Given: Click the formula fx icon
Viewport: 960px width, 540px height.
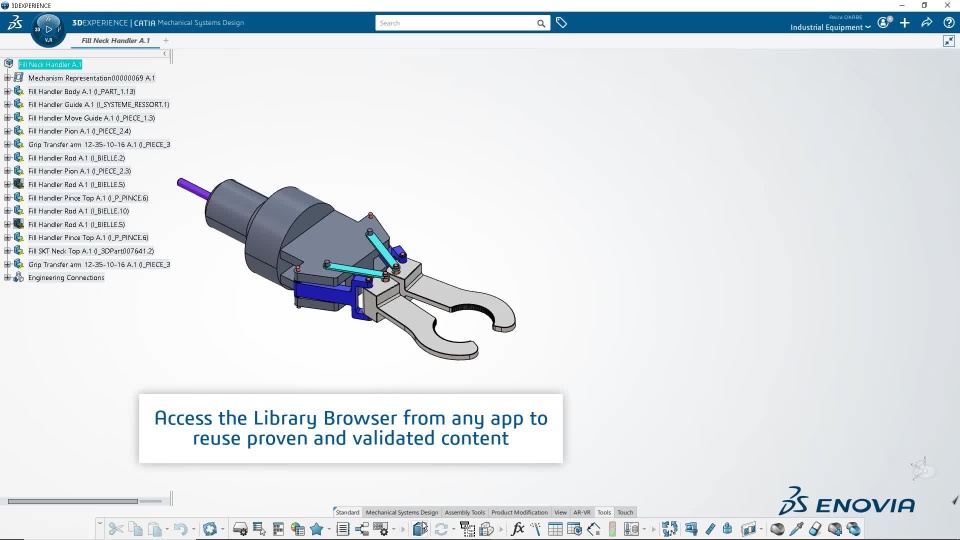Looking at the screenshot, I should coord(517,528).
